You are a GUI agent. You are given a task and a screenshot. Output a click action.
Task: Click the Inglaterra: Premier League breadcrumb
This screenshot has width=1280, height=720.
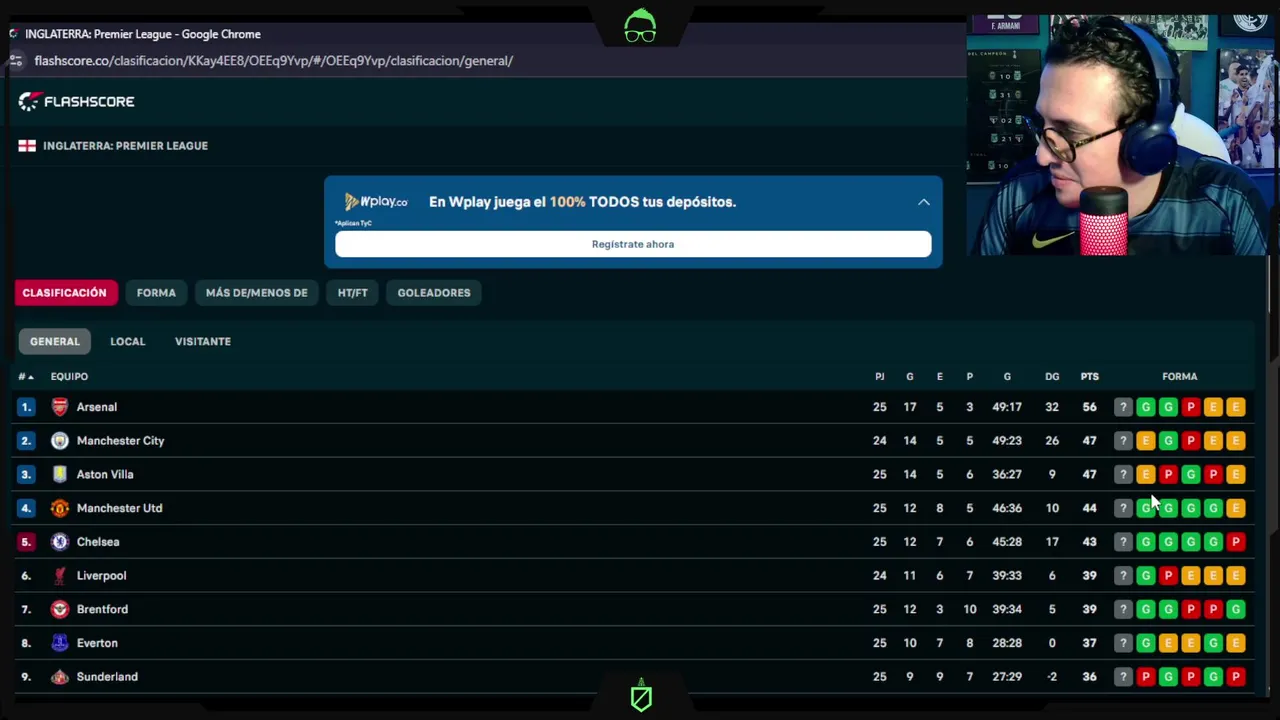point(125,146)
